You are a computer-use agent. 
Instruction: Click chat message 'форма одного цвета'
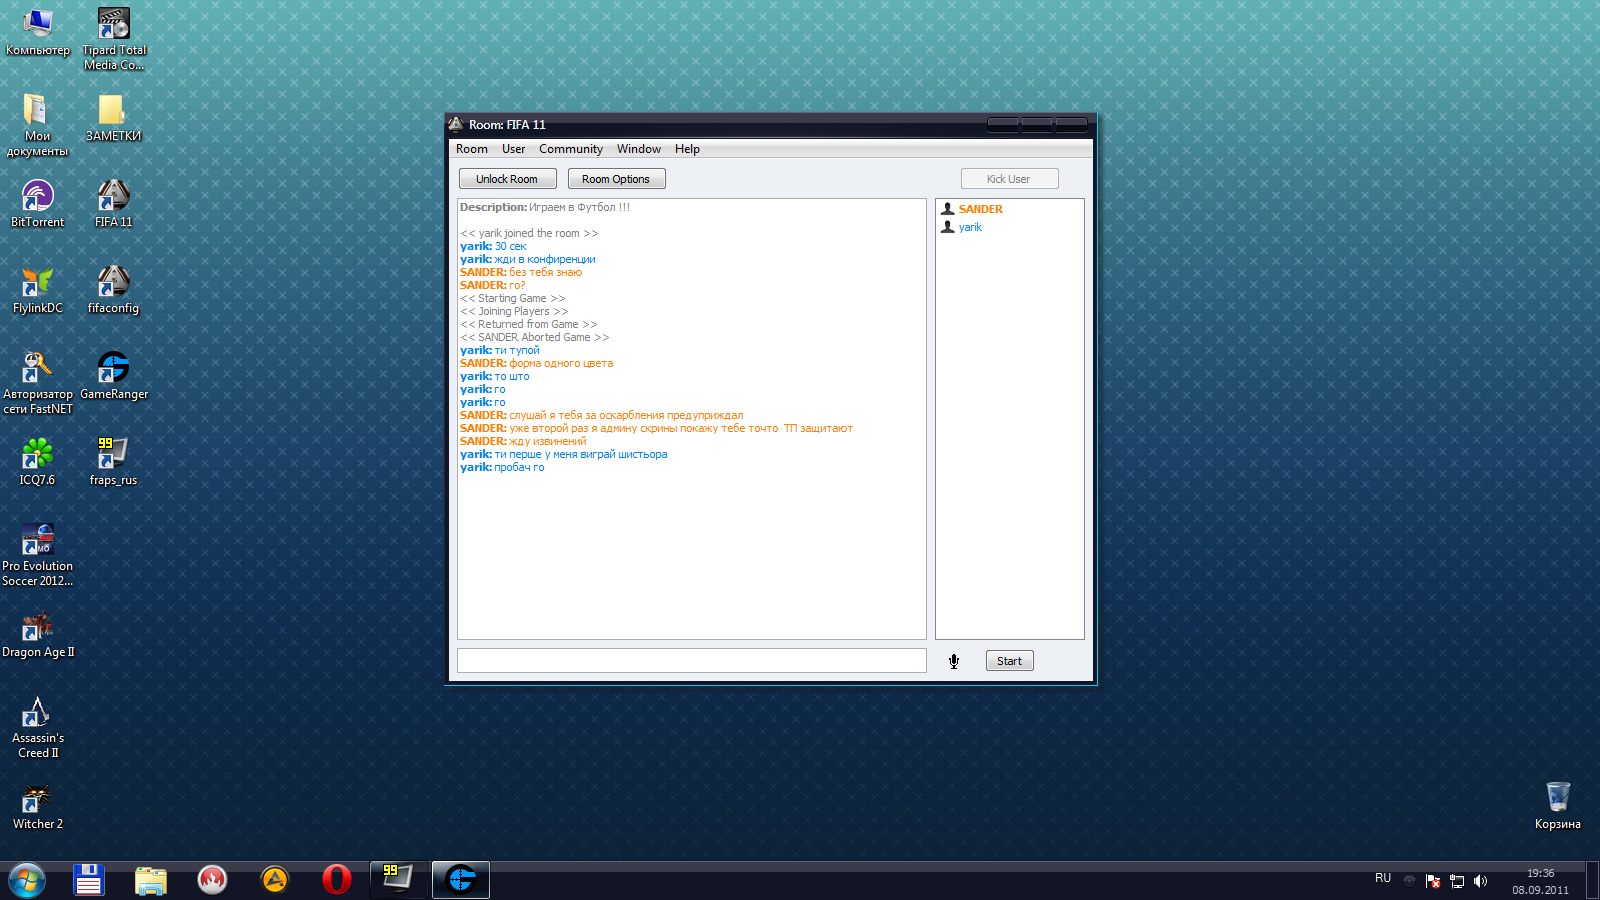pyautogui.click(x=561, y=363)
